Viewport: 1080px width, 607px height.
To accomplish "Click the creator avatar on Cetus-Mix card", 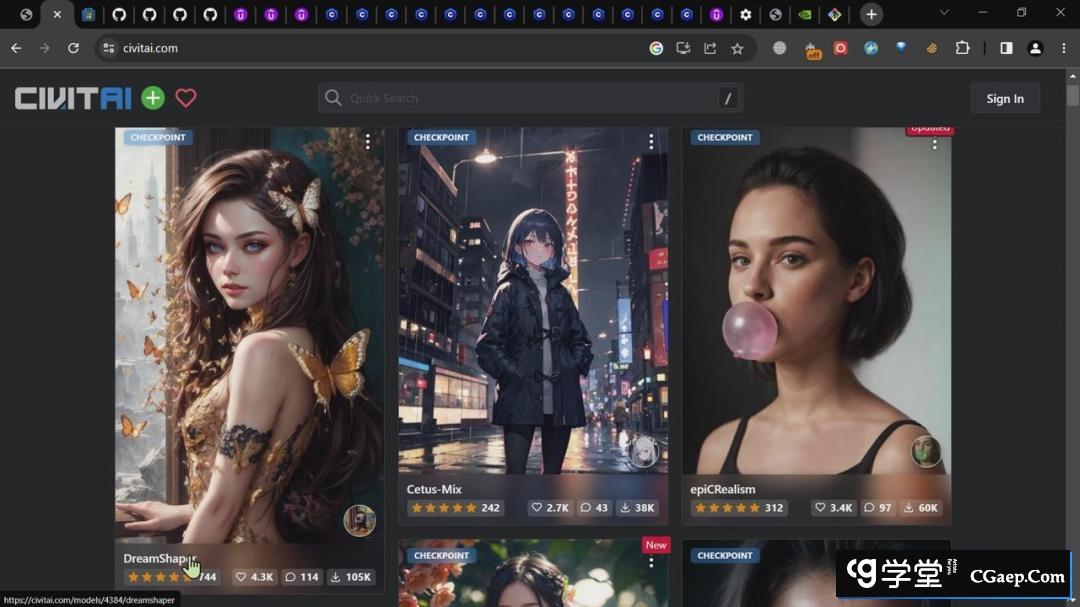I will point(643,451).
